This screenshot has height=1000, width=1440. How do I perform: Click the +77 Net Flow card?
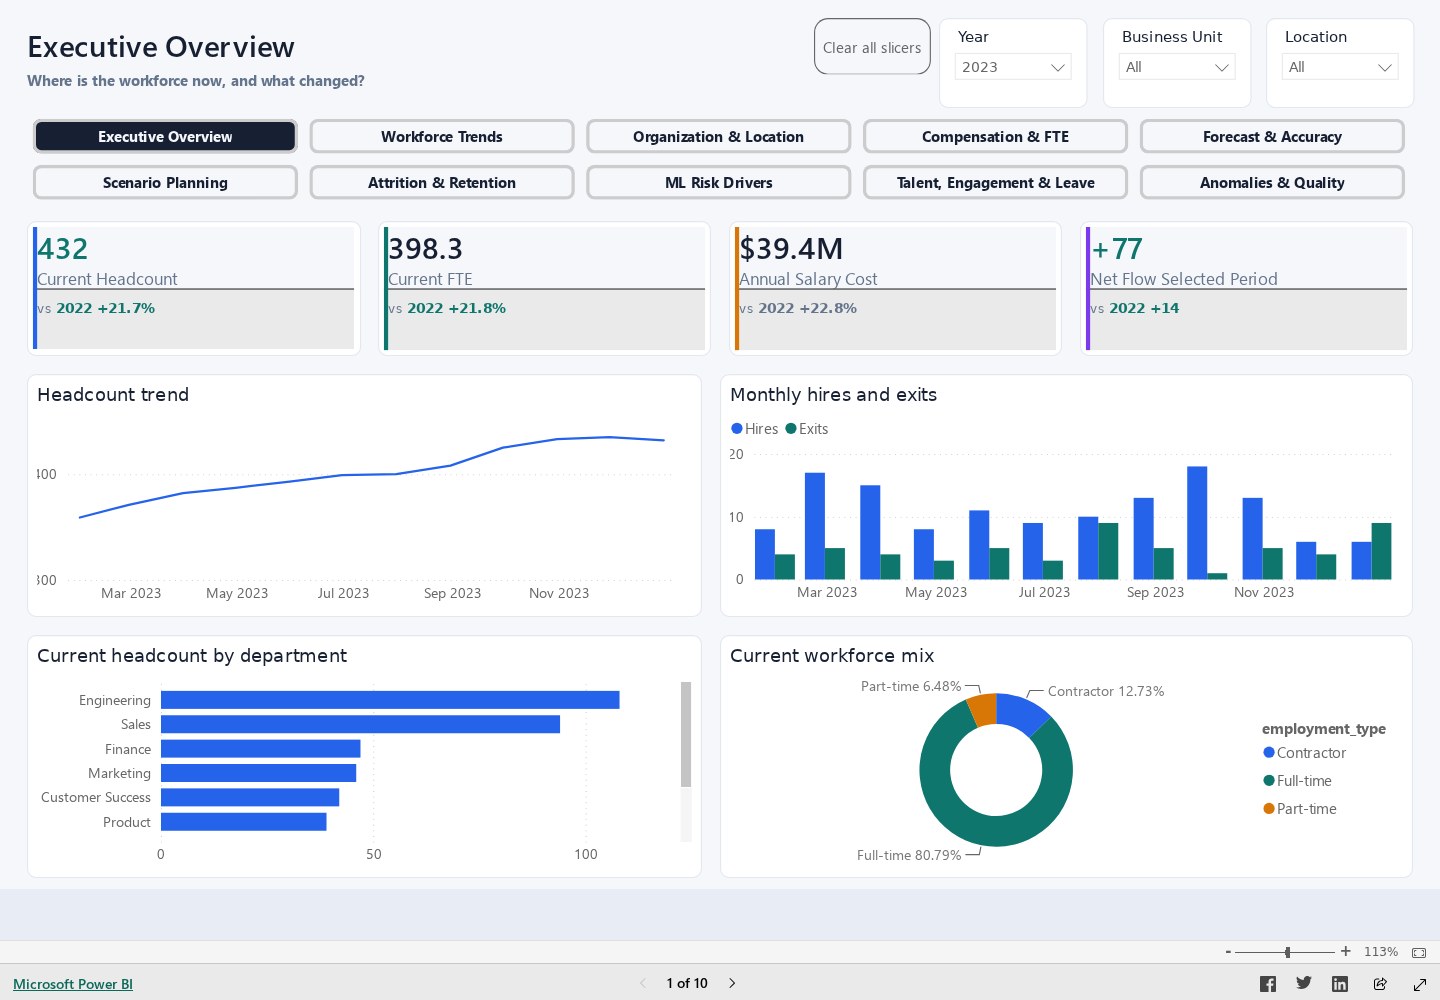[1247, 288]
